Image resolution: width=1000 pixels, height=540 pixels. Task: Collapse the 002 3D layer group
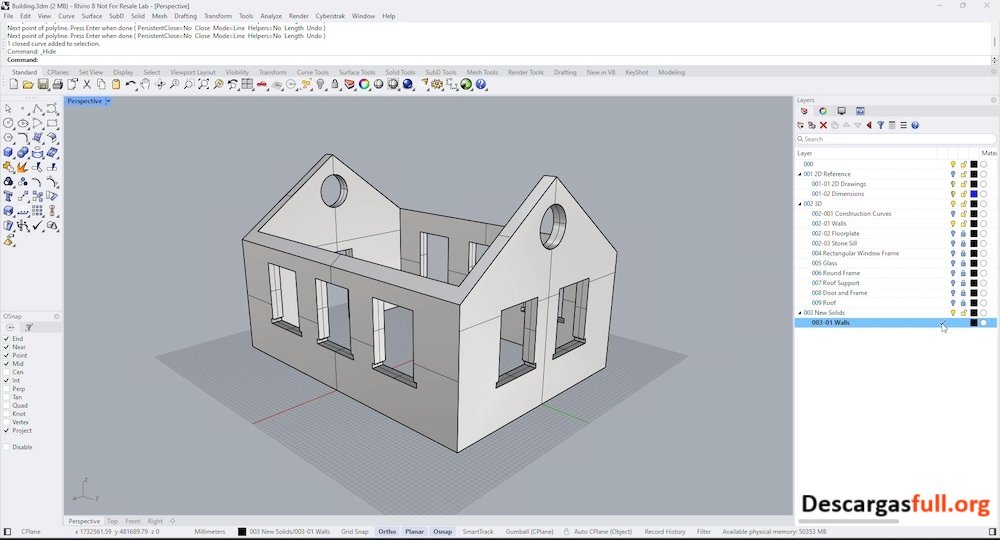[799, 204]
